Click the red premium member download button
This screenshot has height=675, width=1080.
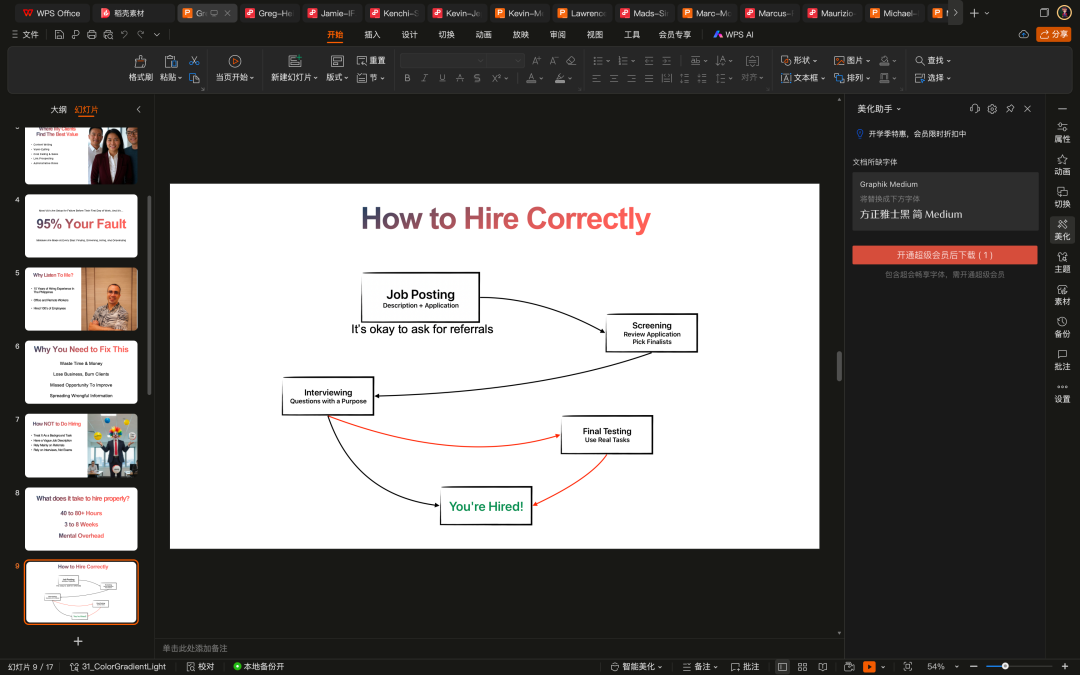click(x=944, y=255)
